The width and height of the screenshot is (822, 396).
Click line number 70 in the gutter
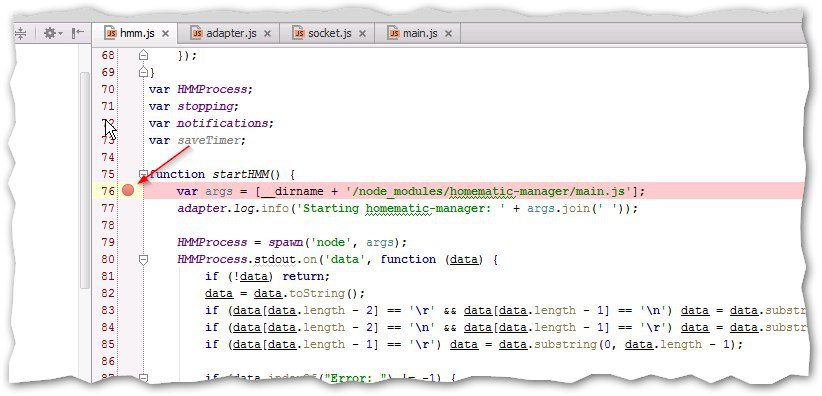[x=108, y=89]
